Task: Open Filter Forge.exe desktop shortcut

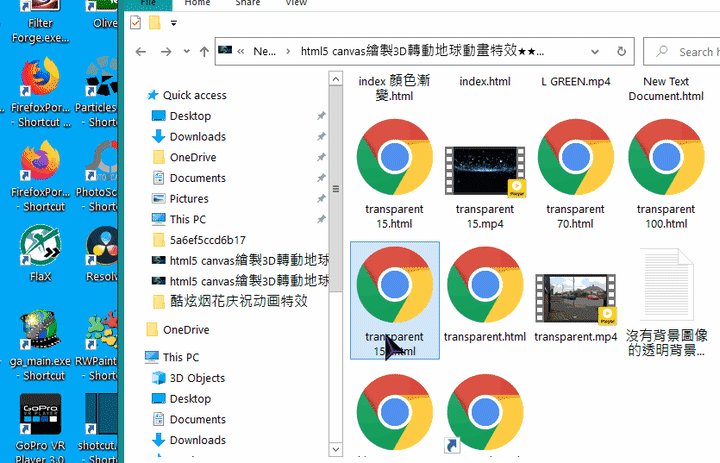Action: (40, 22)
